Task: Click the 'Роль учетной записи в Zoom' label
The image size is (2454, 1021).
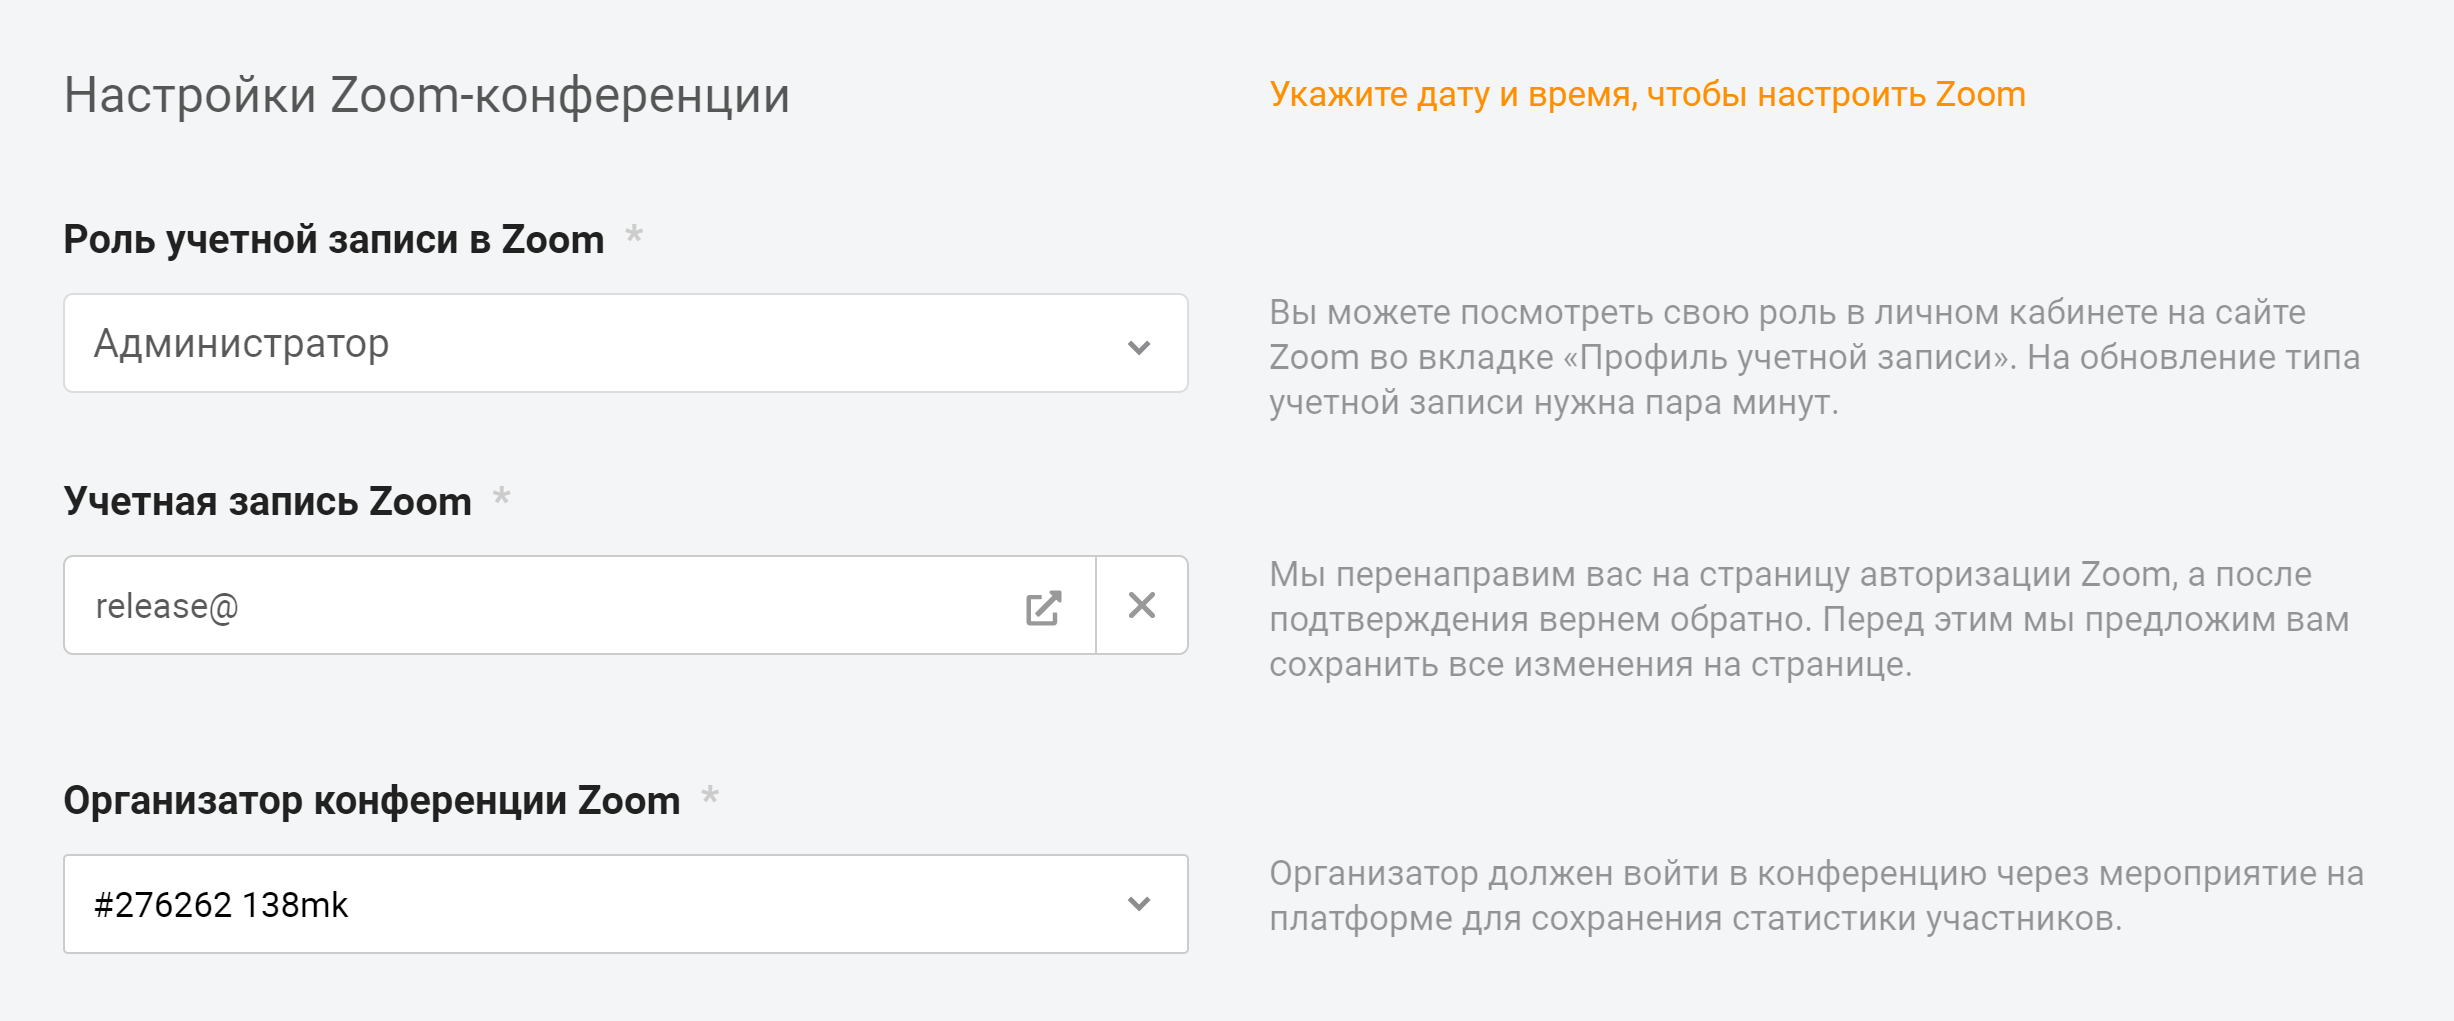Action: [x=334, y=240]
